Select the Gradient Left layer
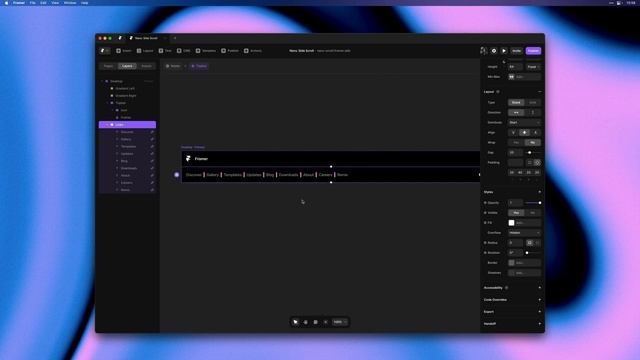 (125, 89)
